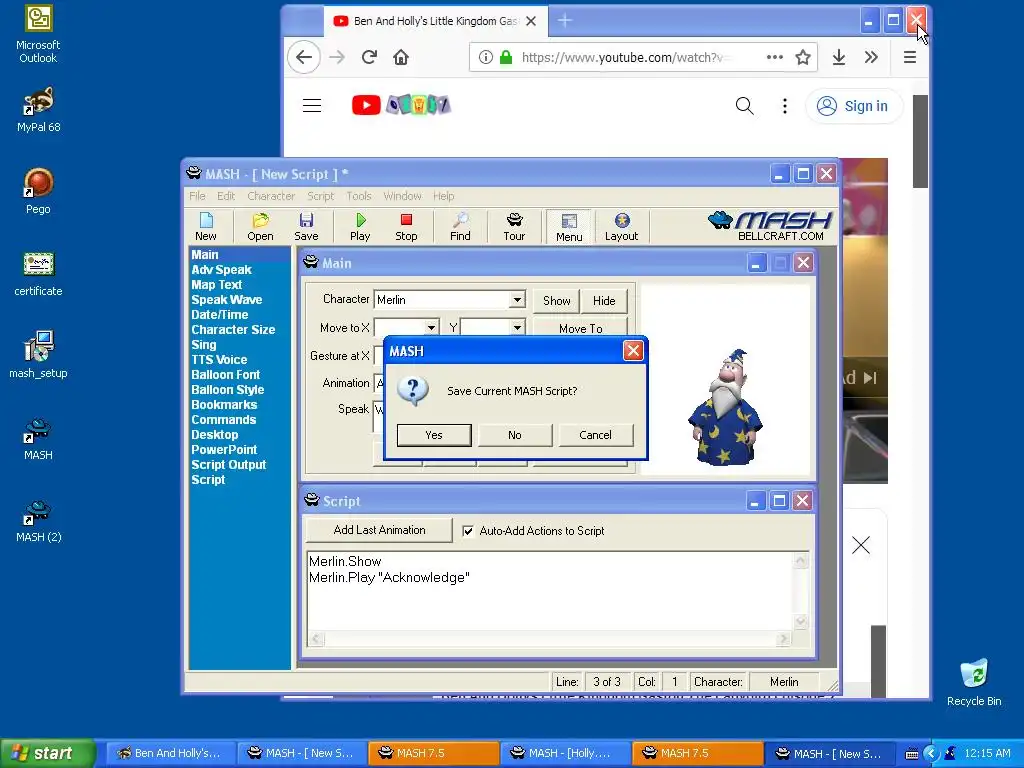
Task: Click the Move To button
Action: pyautogui.click(x=581, y=328)
